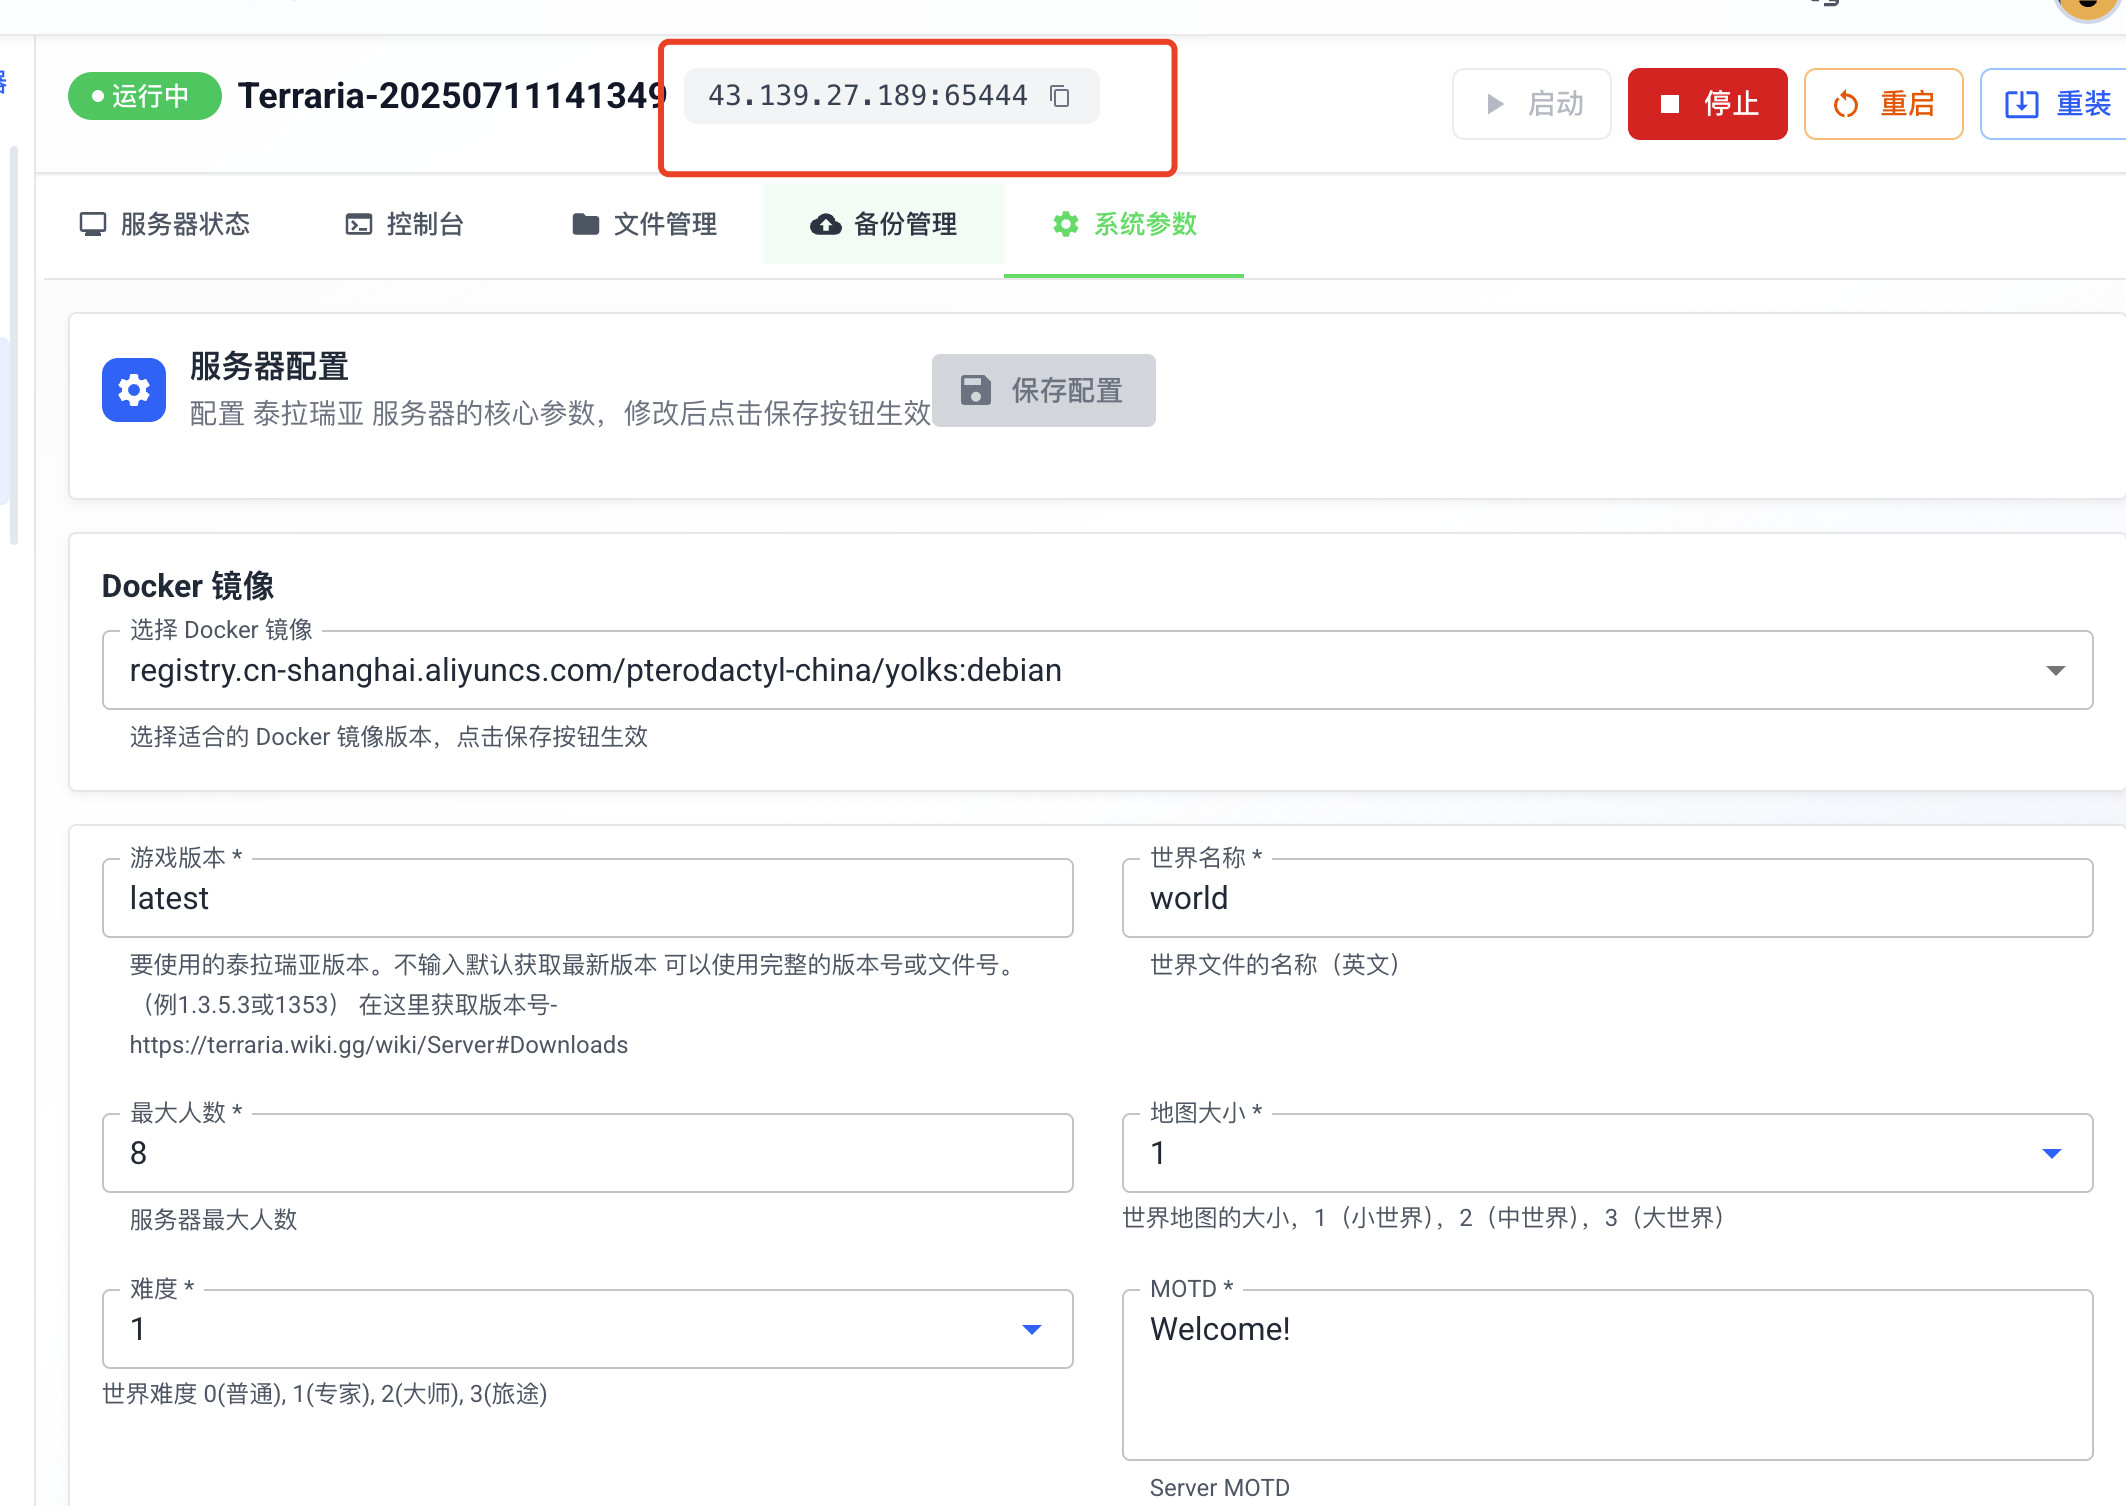Click the folder icon for 文件管理
This screenshot has width=2126, height=1506.
point(585,224)
